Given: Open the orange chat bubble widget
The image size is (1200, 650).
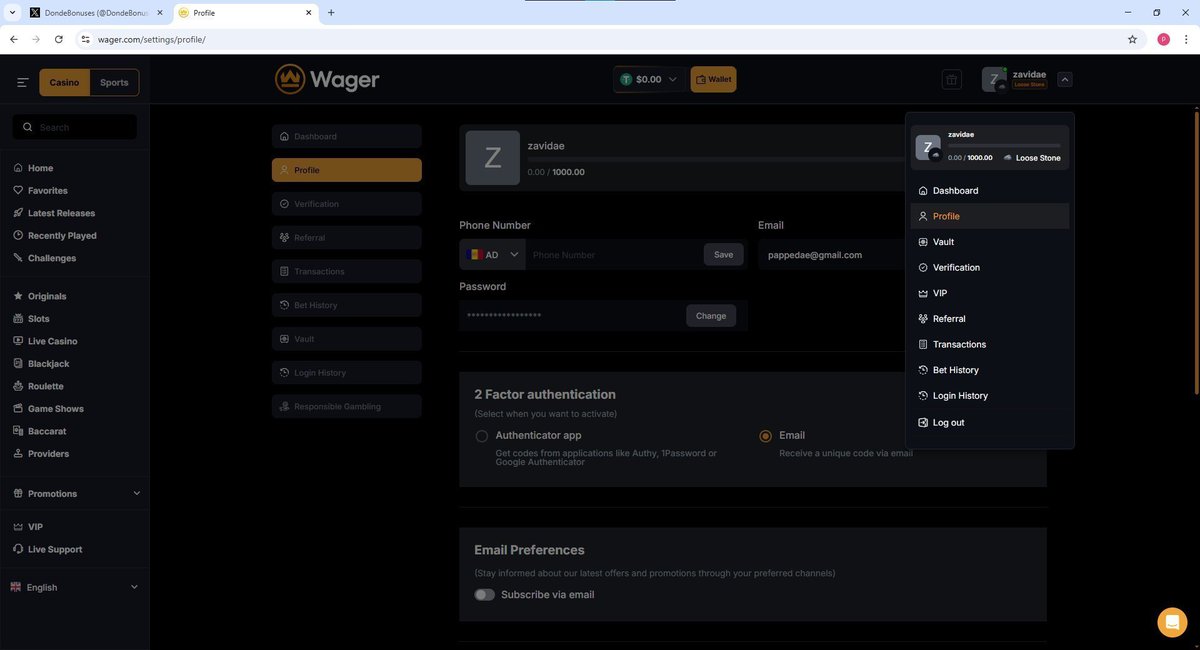Looking at the screenshot, I should coord(1172,622).
